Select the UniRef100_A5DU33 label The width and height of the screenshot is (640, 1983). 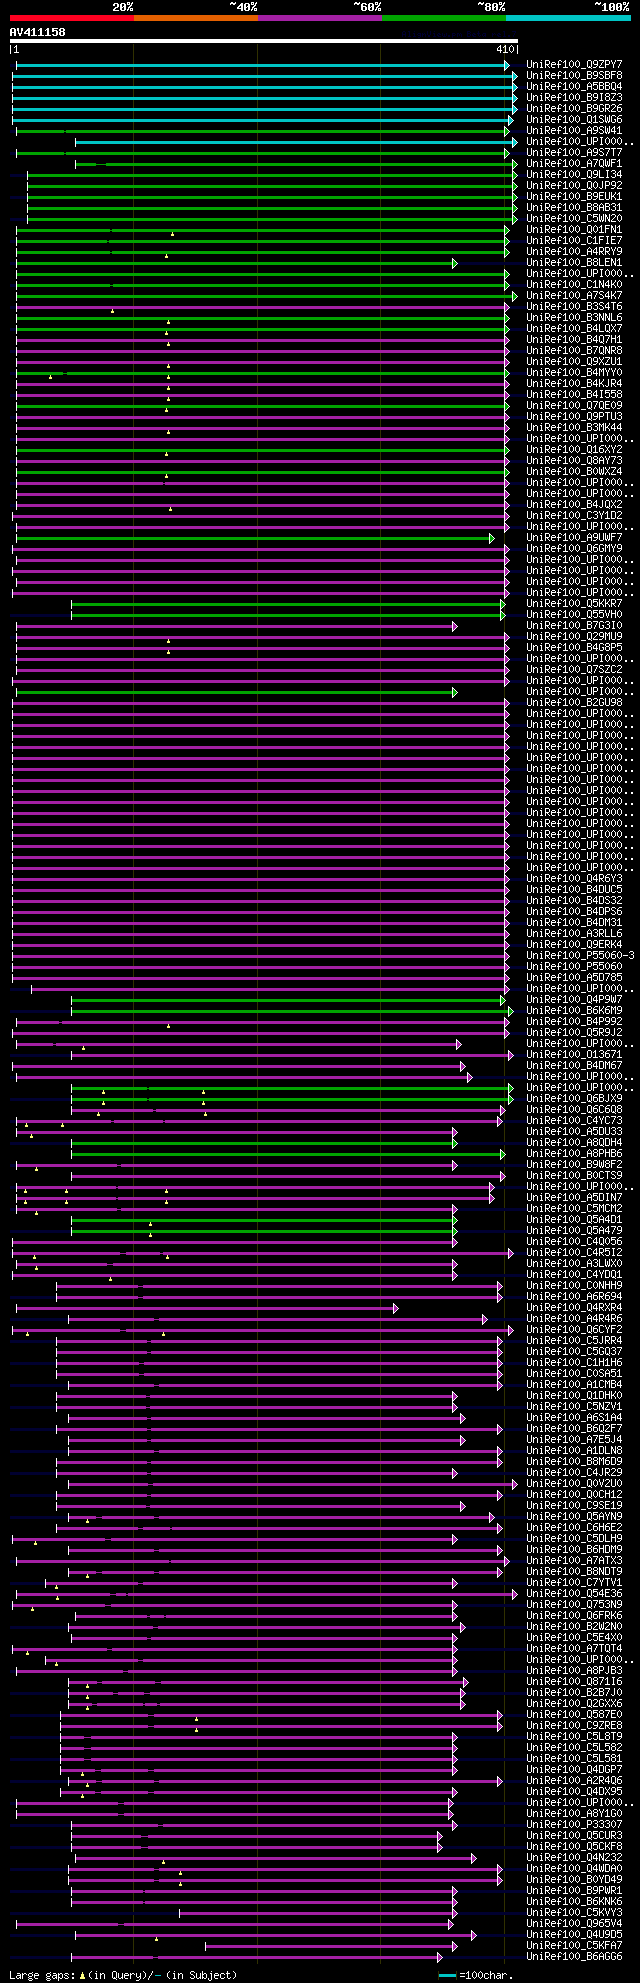point(574,1132)
